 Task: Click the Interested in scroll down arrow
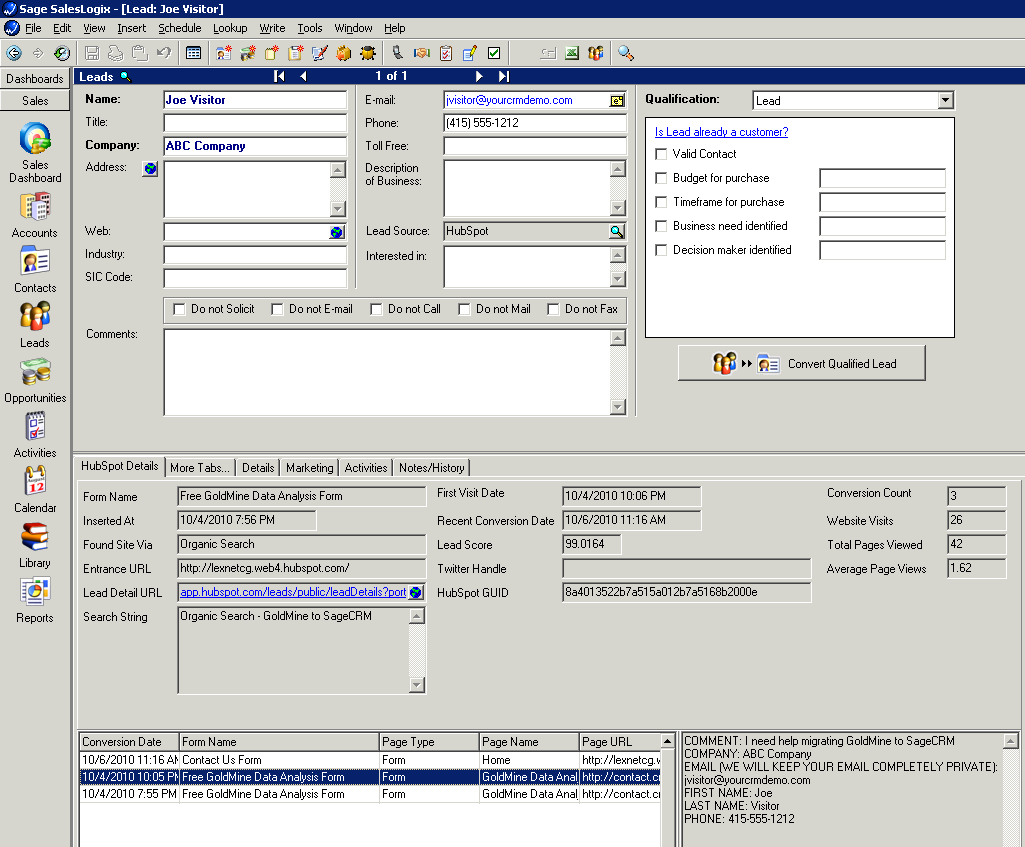pyautogui.click(x=618, y=279)
